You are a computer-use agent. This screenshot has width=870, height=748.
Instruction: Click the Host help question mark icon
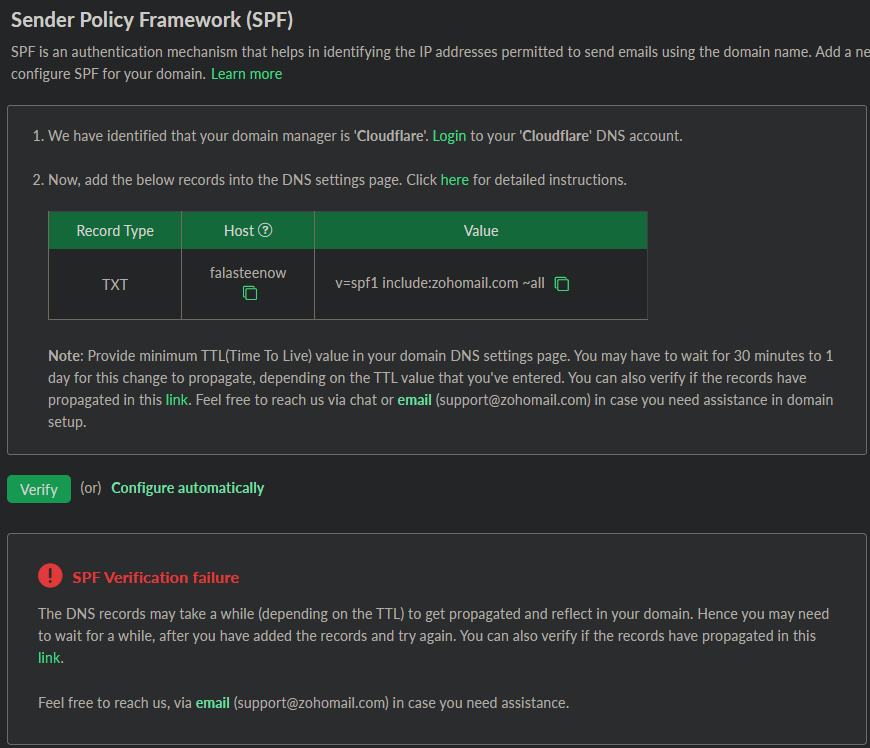pyautogui.click(x=265, y=230)
